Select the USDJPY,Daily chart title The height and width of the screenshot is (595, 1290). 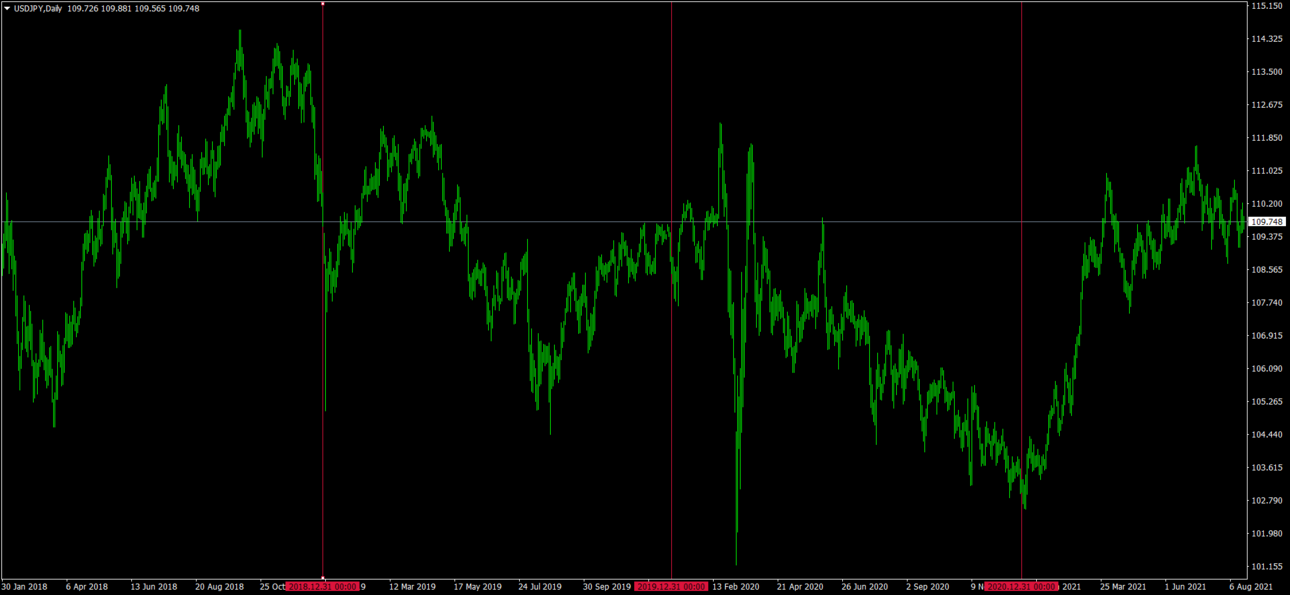(x=38, y=8)
